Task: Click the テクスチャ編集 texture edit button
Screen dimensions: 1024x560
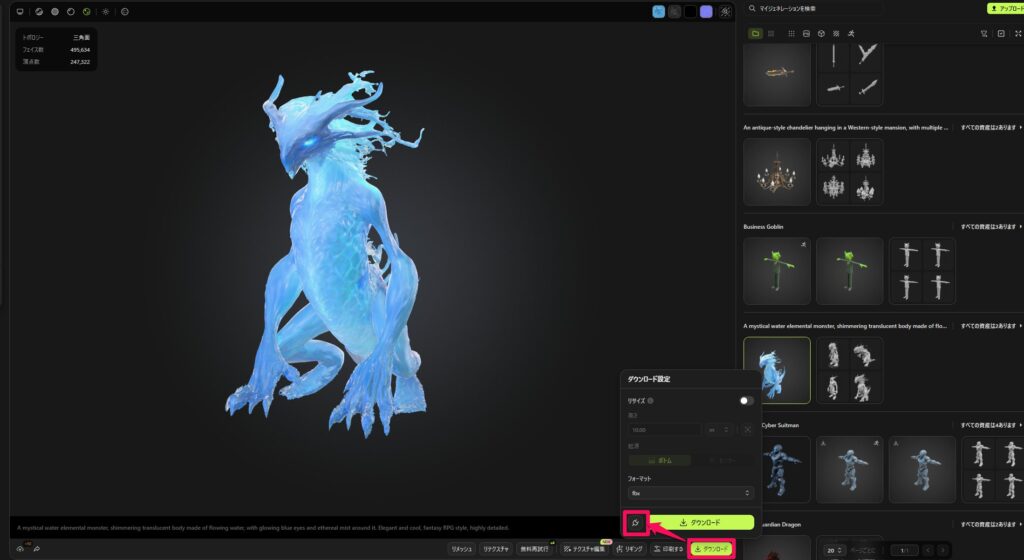Action: coord(584,549)
